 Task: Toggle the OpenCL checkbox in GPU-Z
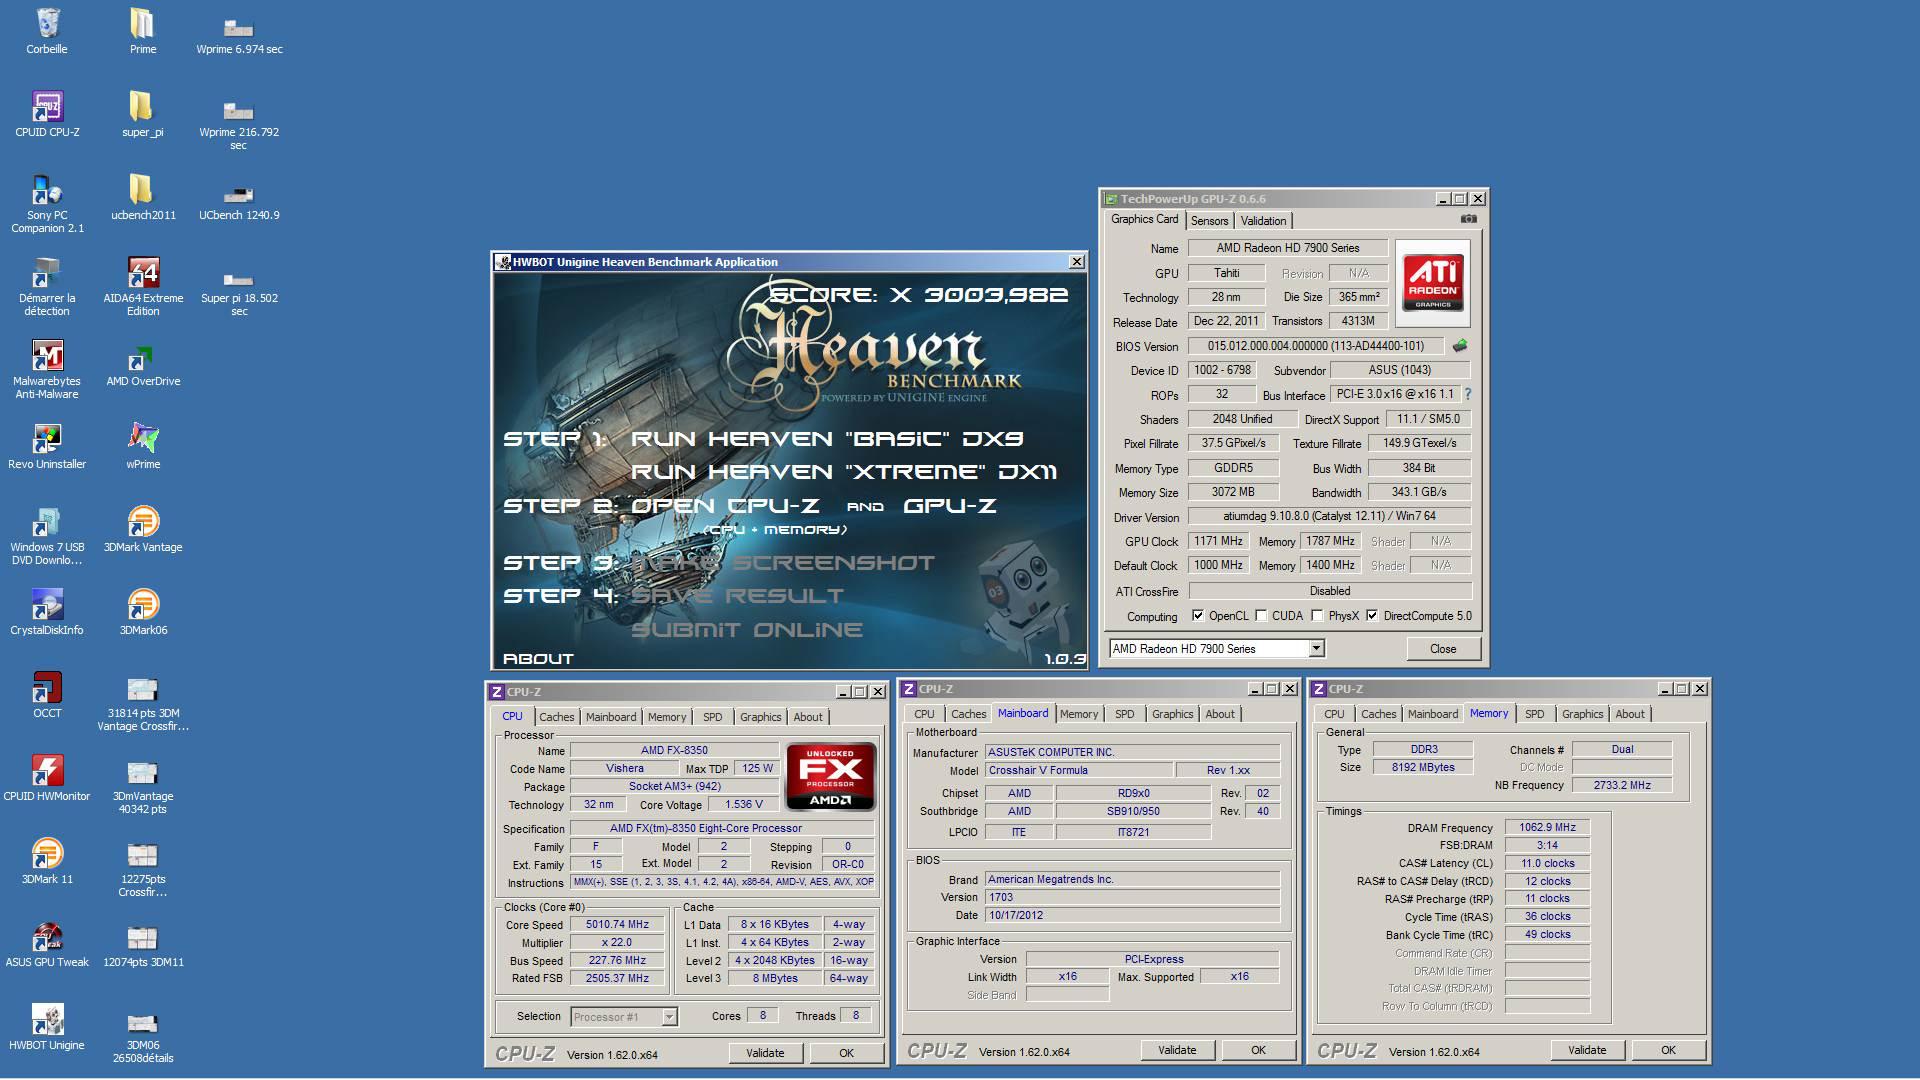[x=1198, y=616]
